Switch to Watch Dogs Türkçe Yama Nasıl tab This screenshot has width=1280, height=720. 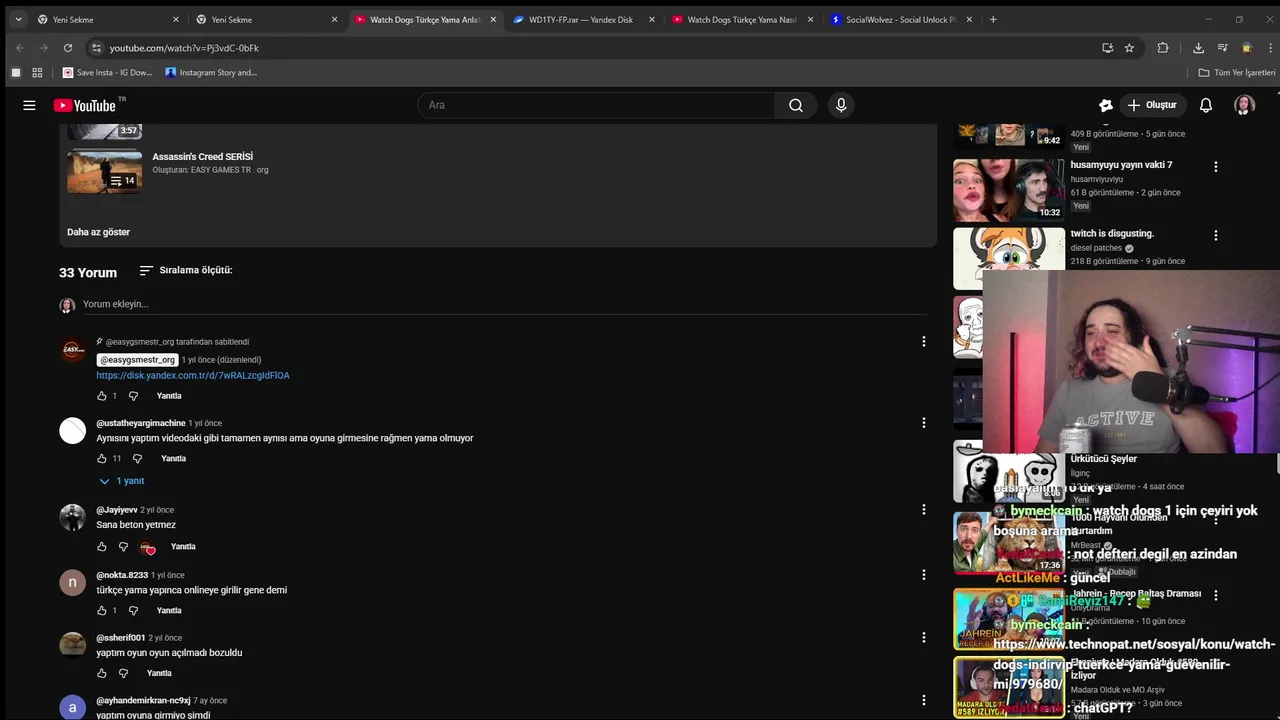click(x=741, y=19)
